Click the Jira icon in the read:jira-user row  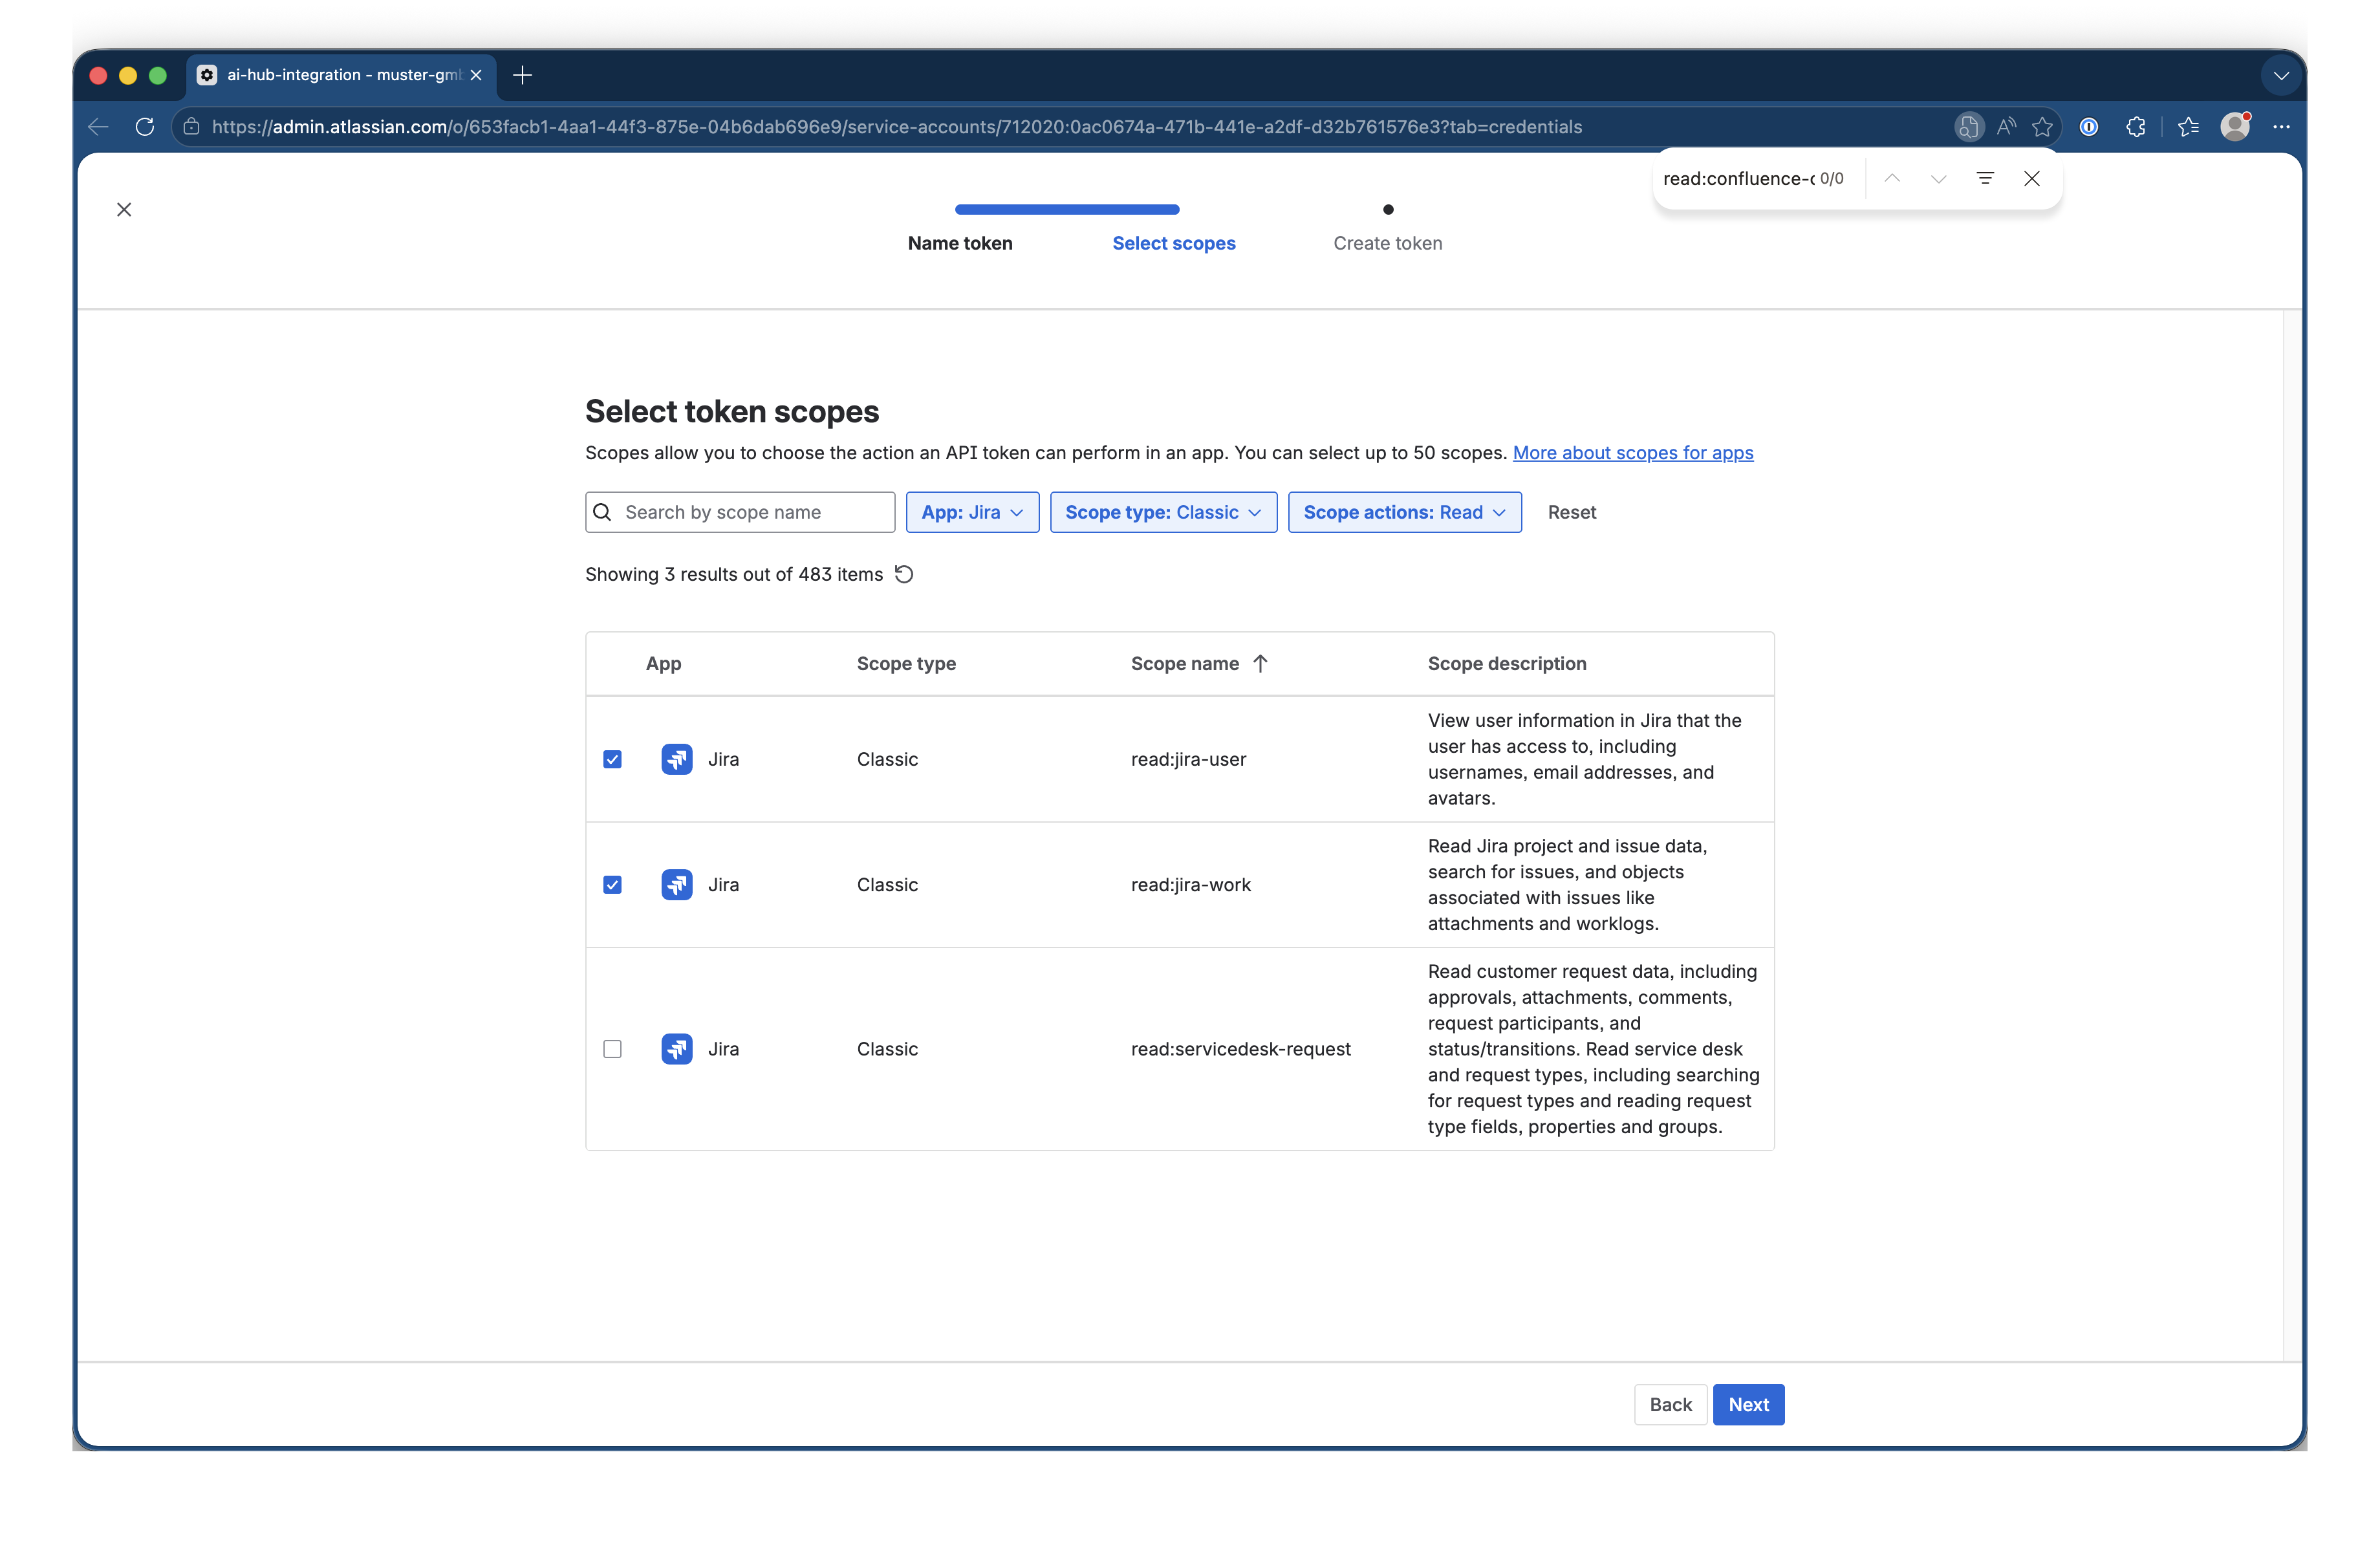(x=677, y=759)
